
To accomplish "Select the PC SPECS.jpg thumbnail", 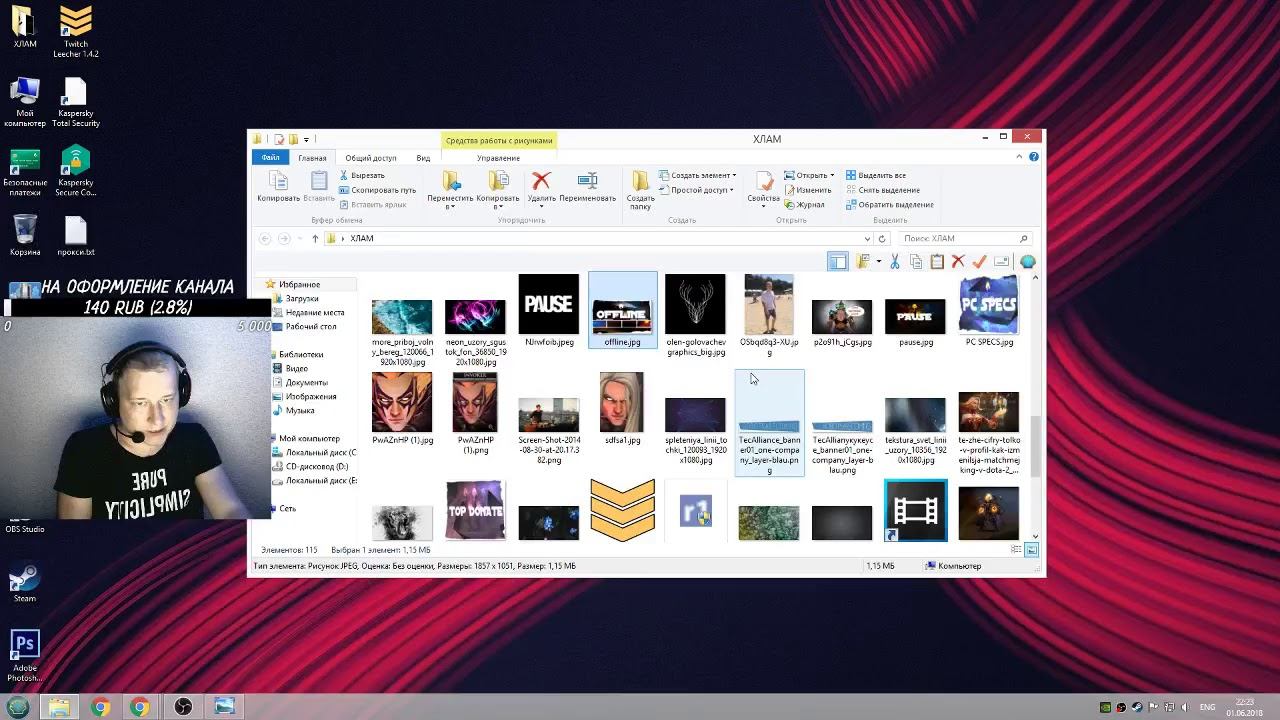I will (x=989, y=311).
